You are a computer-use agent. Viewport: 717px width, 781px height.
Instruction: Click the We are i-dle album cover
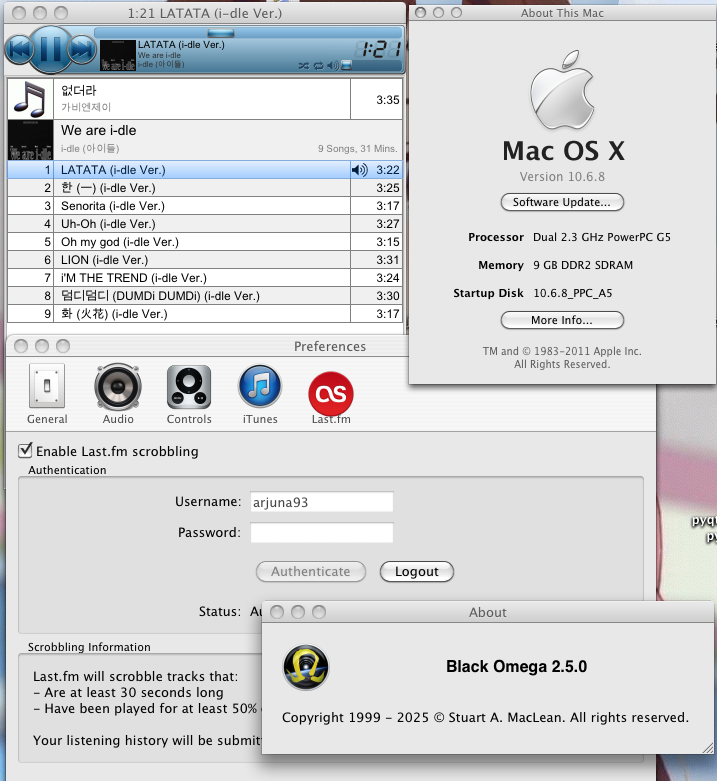click(x=30, y=140)
